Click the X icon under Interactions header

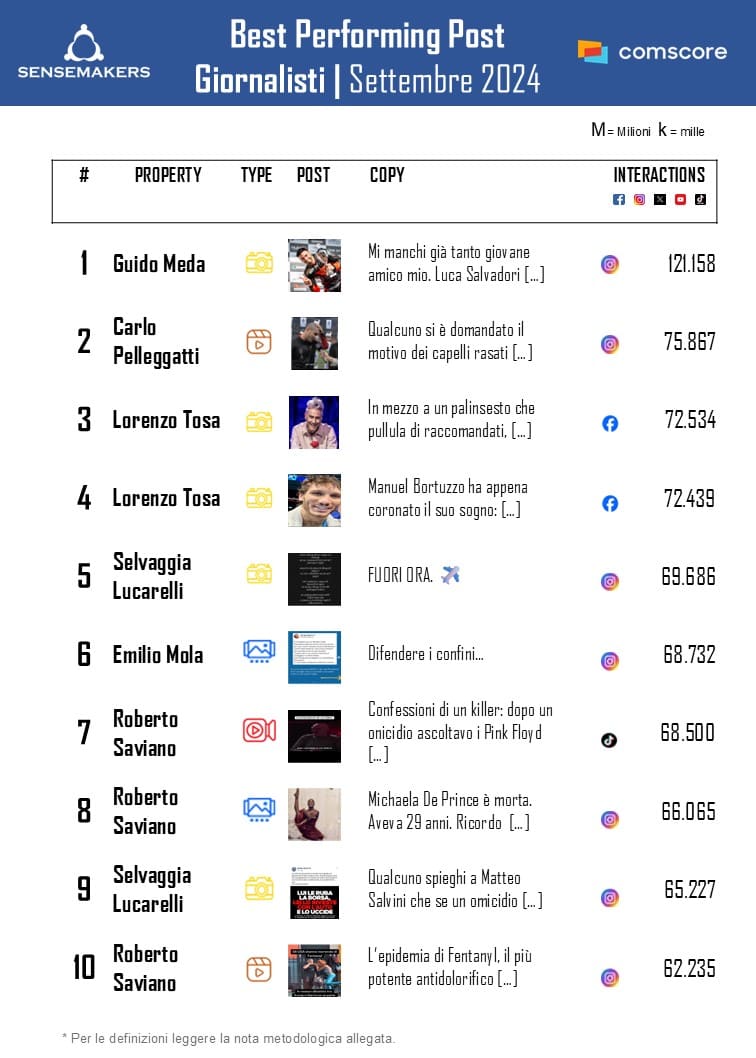click(660, 199)
